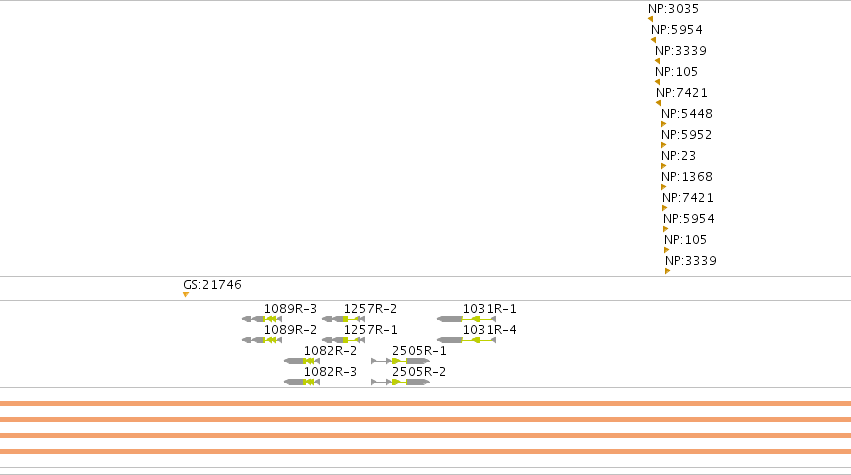Open gene model 1089R-2
Viewport: 851px width, 475px height.
click(x=262, y=340)
